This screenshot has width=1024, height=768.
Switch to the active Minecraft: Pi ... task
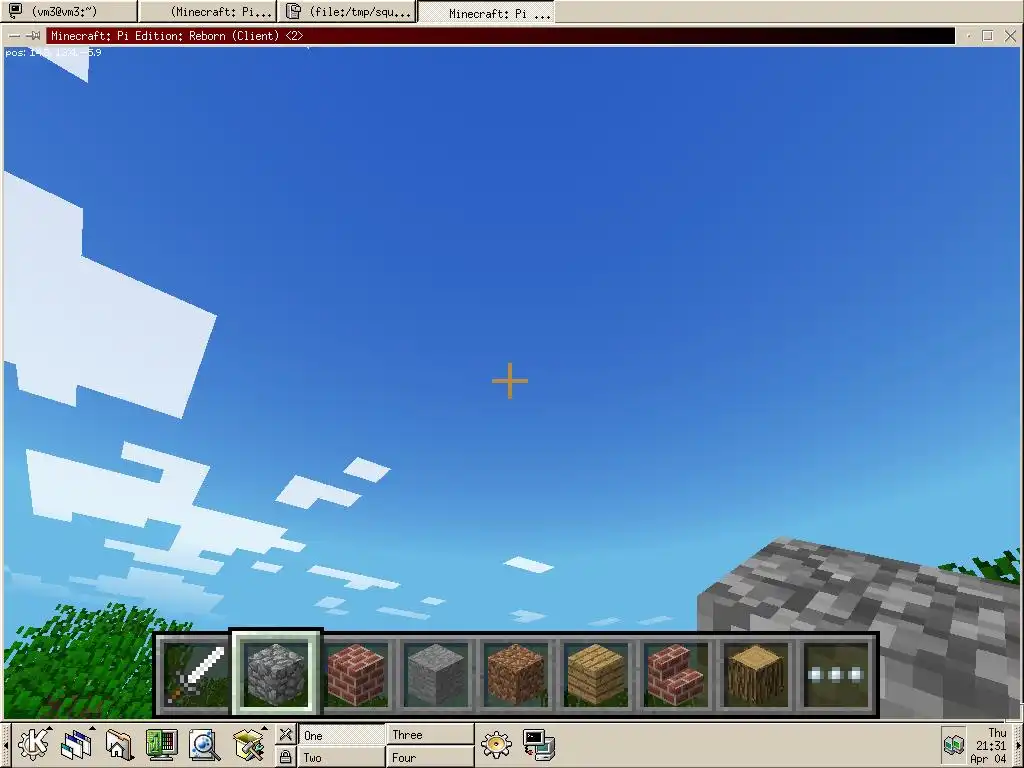coord(487,12)
